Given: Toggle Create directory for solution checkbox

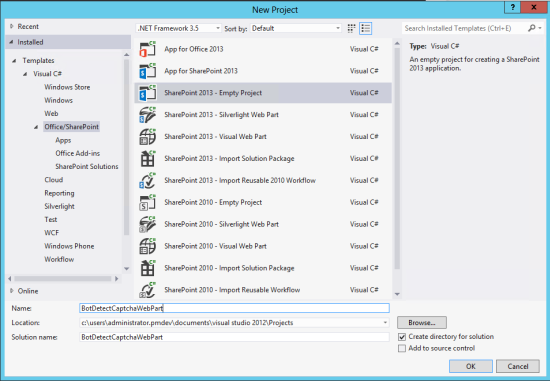Looking at the screenshot, I should click(x=402, y=337).
